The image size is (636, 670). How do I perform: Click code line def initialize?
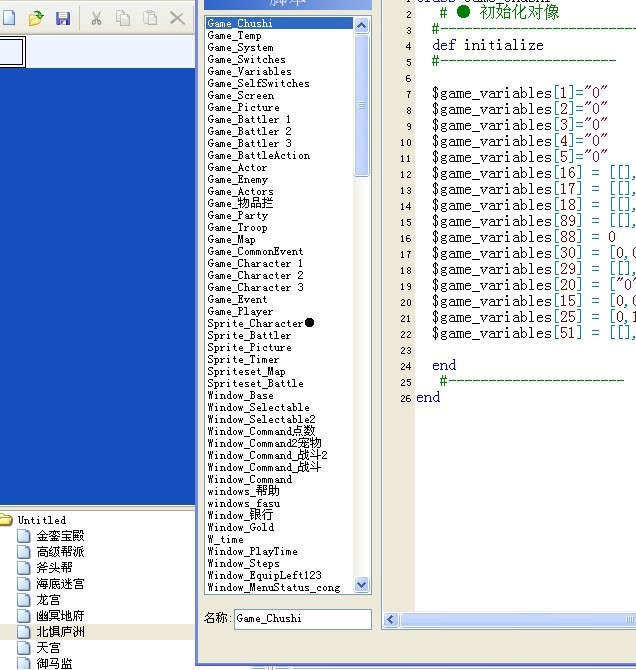coord(488,45)
